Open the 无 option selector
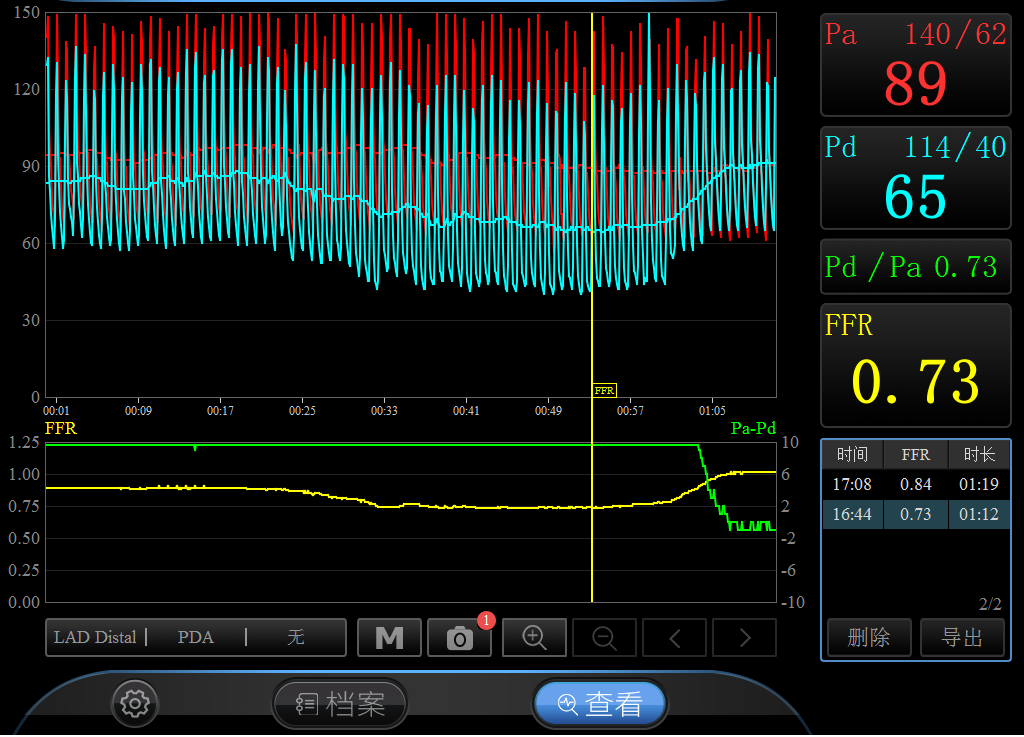 [296, 638]
